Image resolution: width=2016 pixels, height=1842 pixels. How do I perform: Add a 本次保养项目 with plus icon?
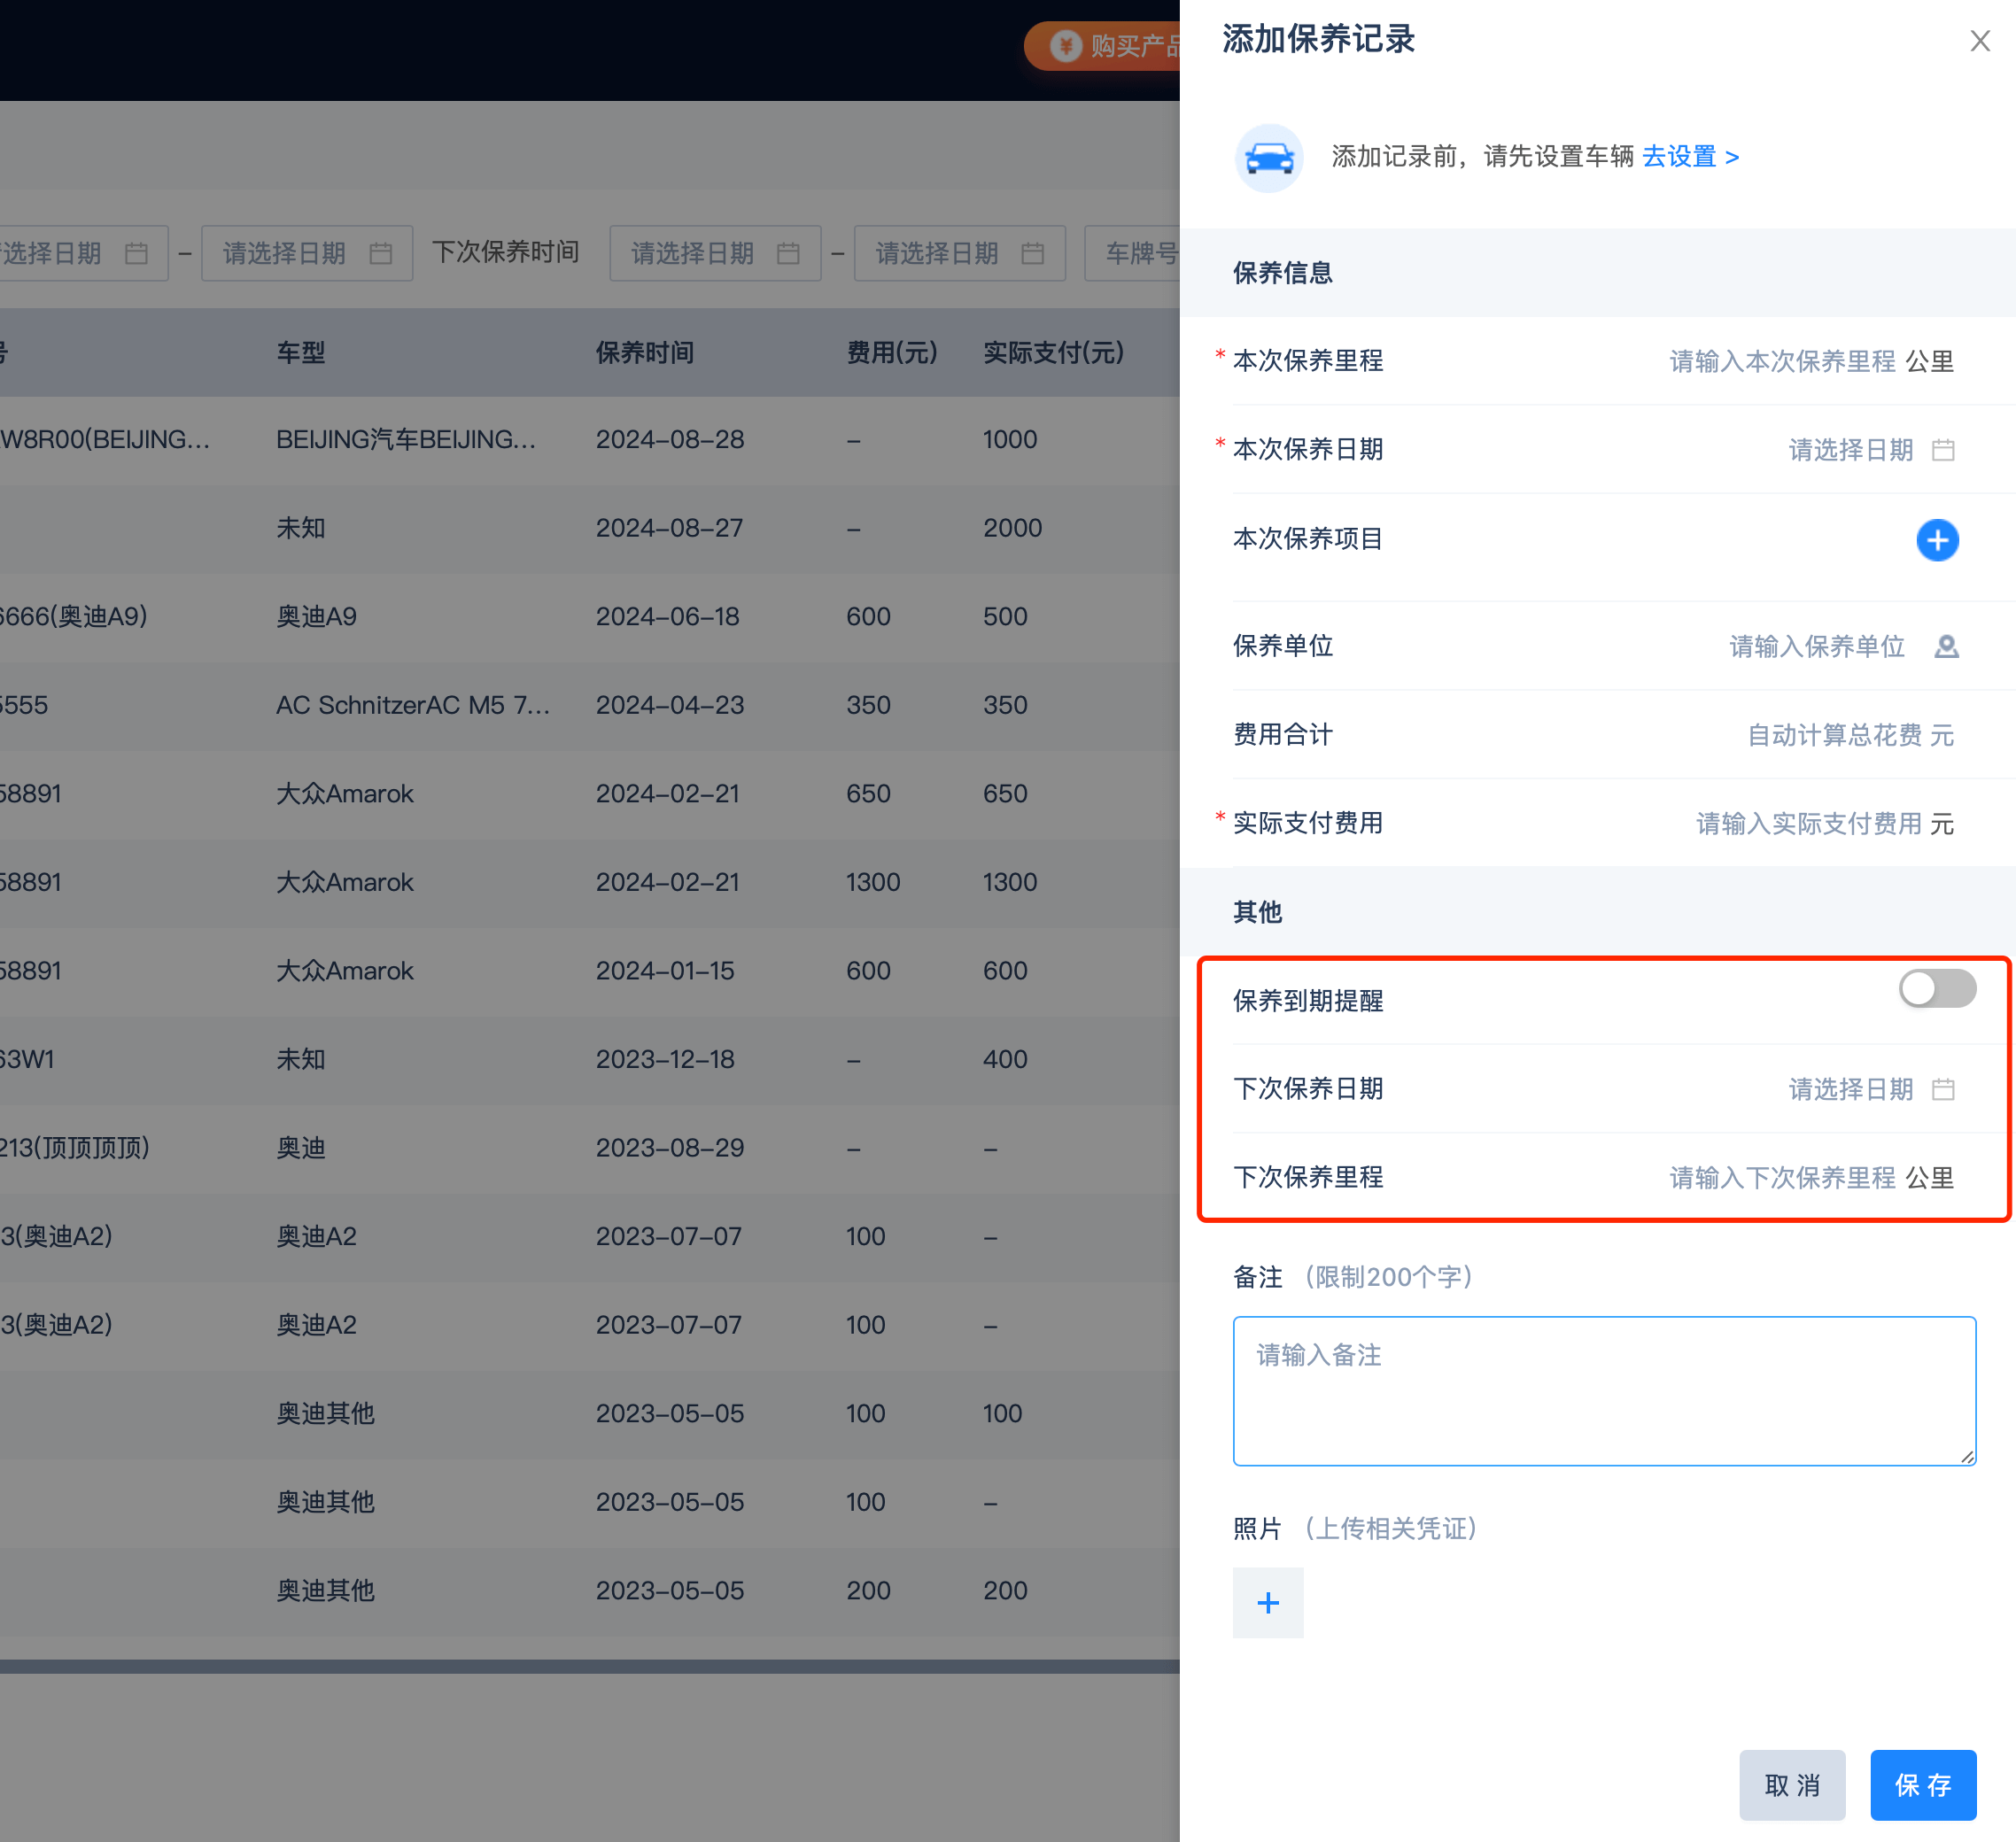(1937, 540)
